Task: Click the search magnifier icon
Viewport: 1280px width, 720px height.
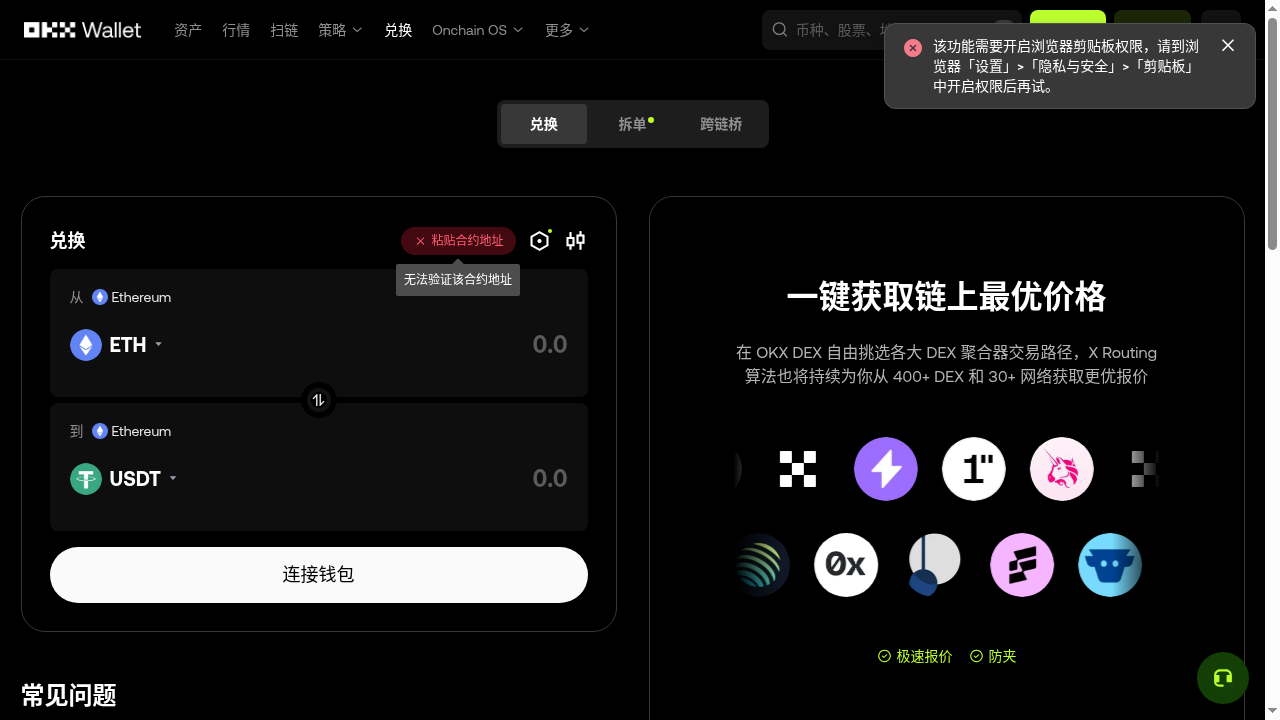Action: coord(780,30)
